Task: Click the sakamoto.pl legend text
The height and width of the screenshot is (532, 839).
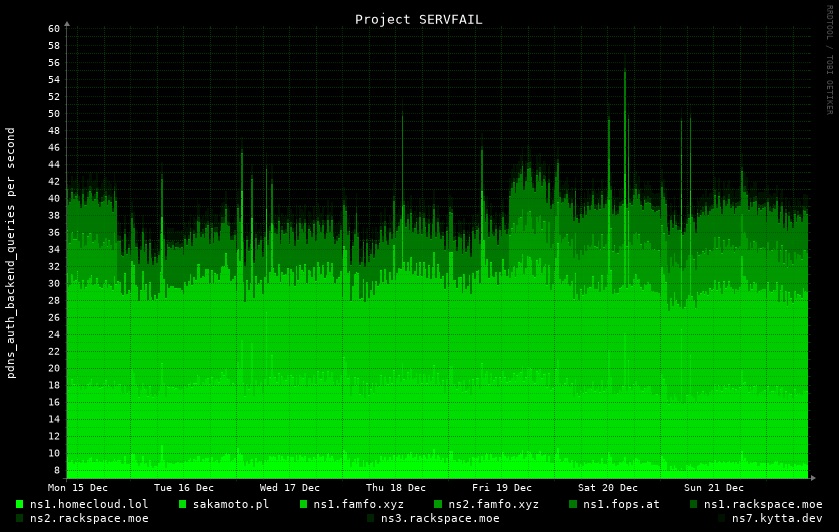Action: point(230,504)
